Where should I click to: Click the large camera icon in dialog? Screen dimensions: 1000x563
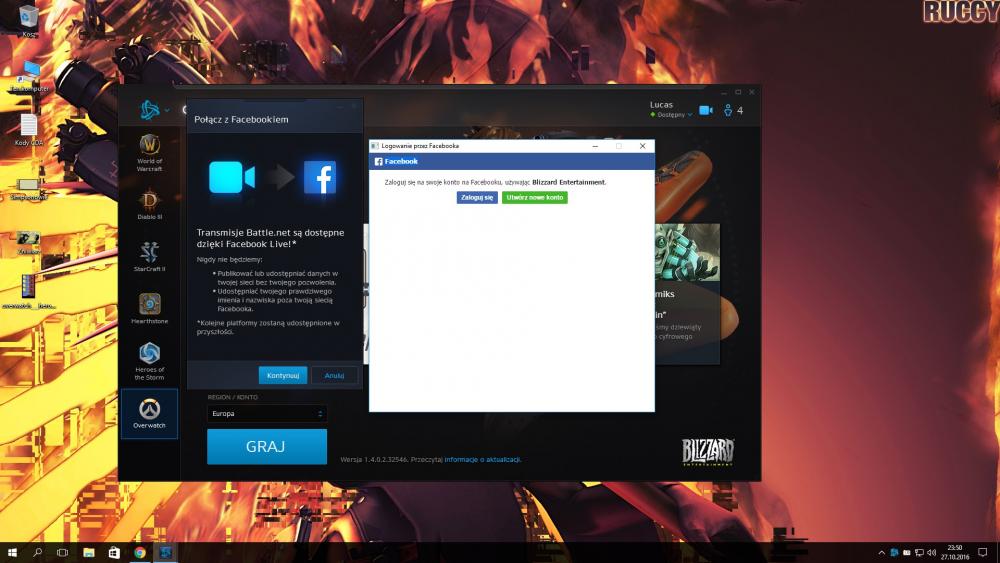click(x=232, y=177)
